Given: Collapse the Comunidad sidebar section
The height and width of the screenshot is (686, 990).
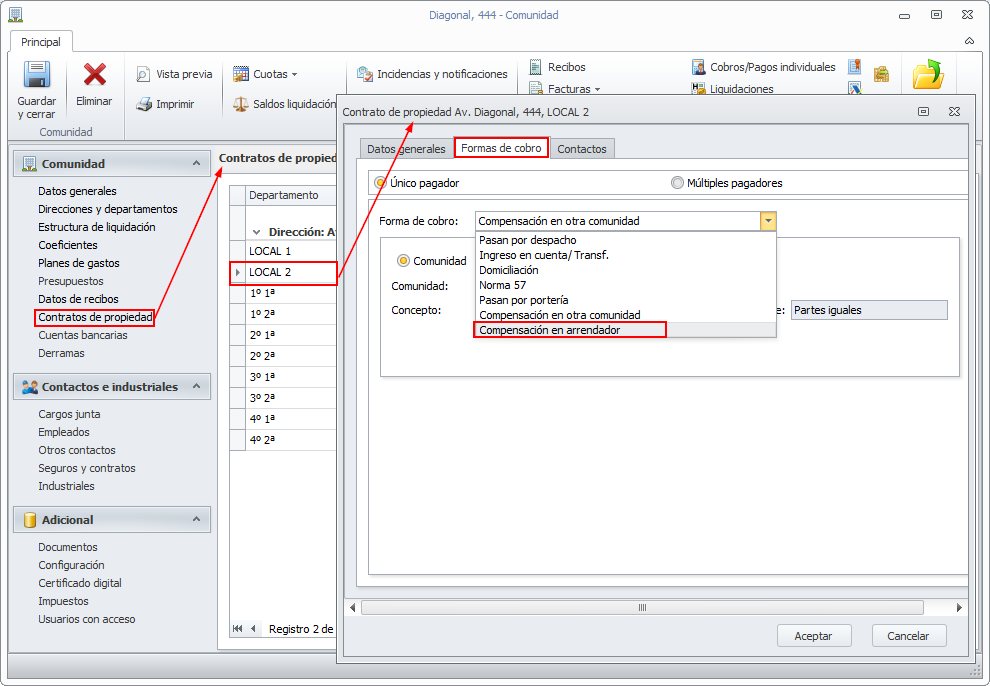Looking at the screenshot, I should pos(196,163).
